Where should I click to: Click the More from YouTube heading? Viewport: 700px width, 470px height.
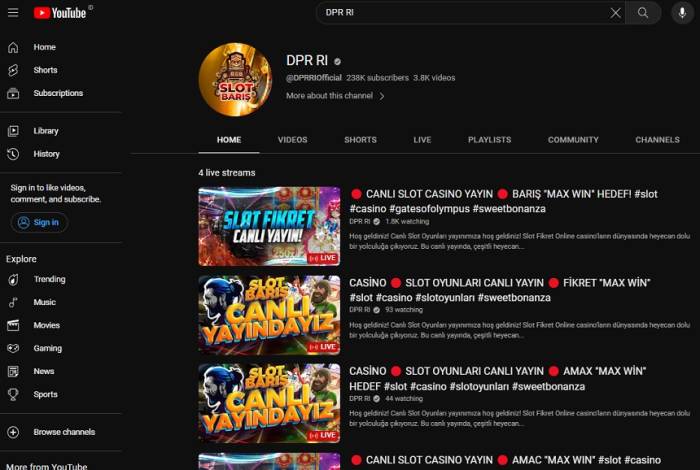[x=47, y=466]
